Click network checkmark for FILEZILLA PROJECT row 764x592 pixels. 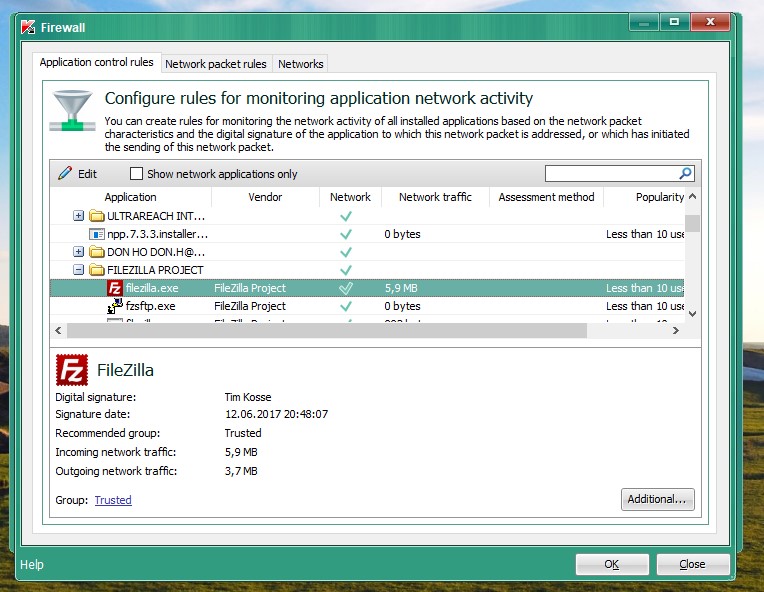point(346,270)
